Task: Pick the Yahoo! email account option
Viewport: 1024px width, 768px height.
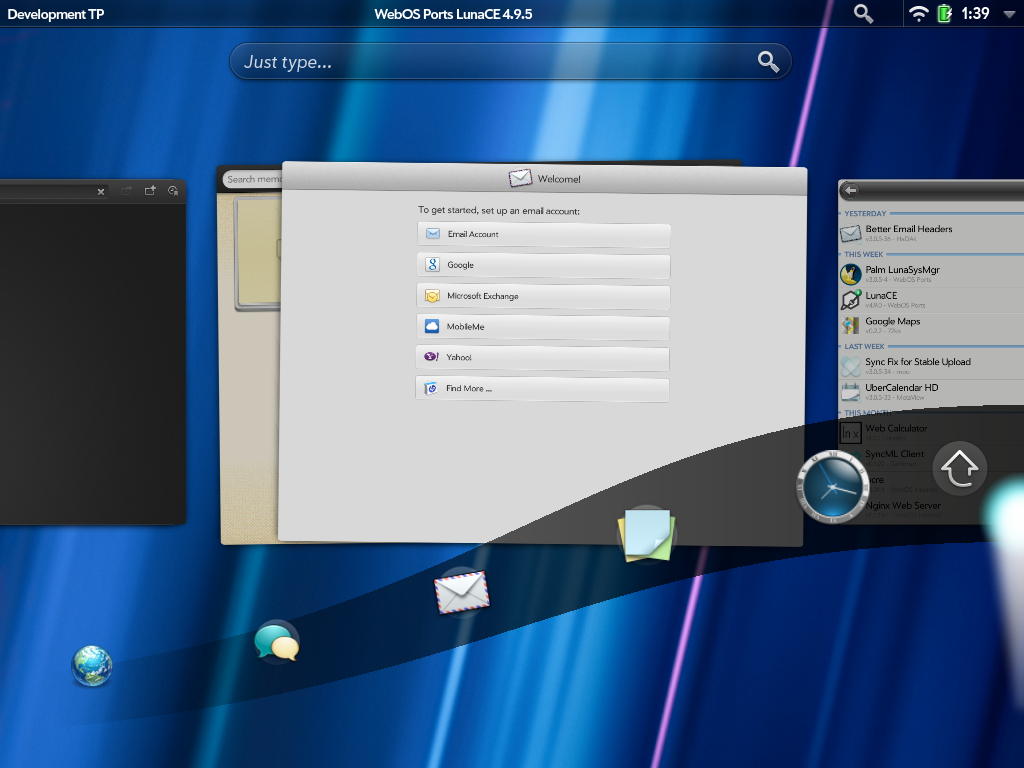Action: click(542, 357)
